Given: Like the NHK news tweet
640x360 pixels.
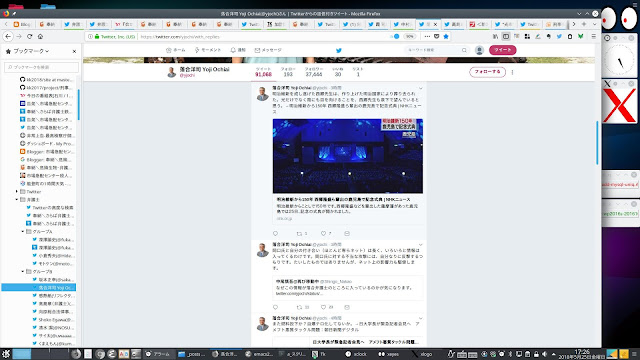Looking at the screenshot, I should click(323, 233).
